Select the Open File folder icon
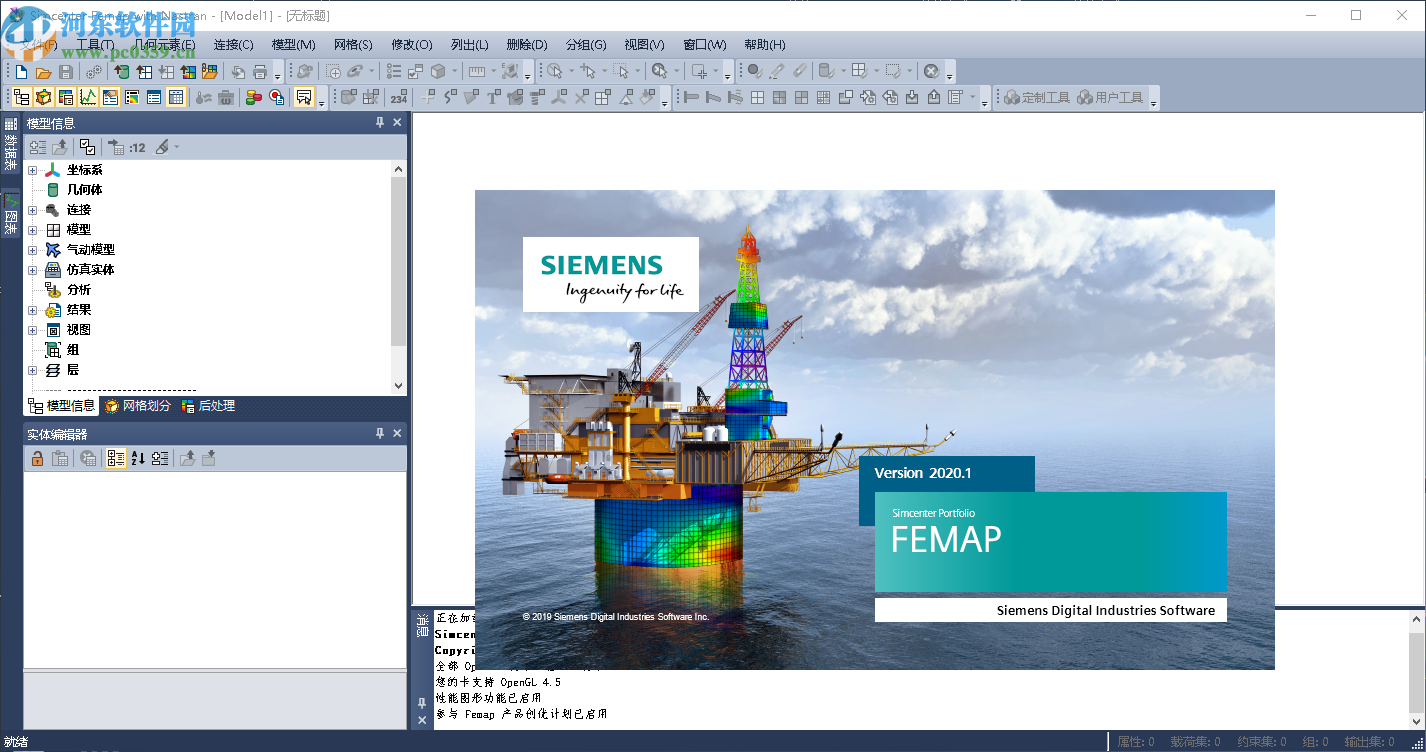Image resolution: width=1426 pixels, height=752 pixels. (x=43, y=71)
